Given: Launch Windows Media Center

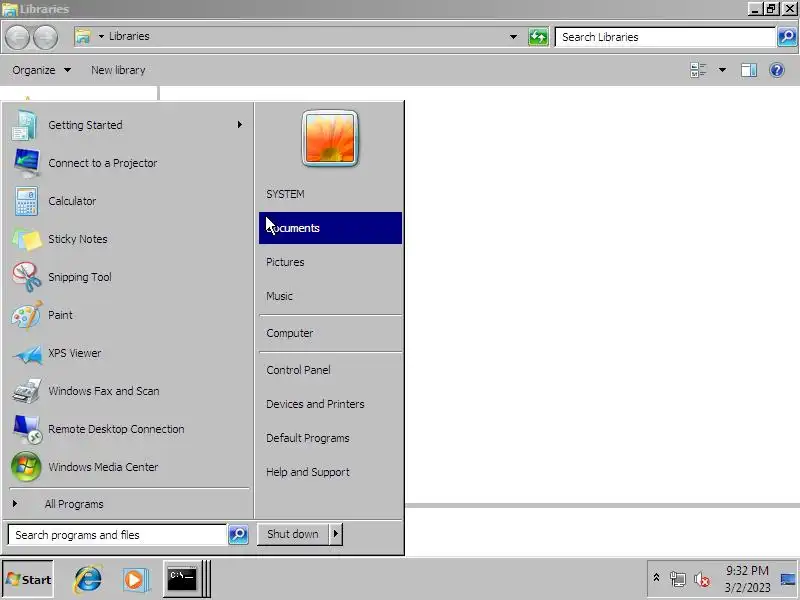Looking at the screenshot, I should click(x=127, y=467).
